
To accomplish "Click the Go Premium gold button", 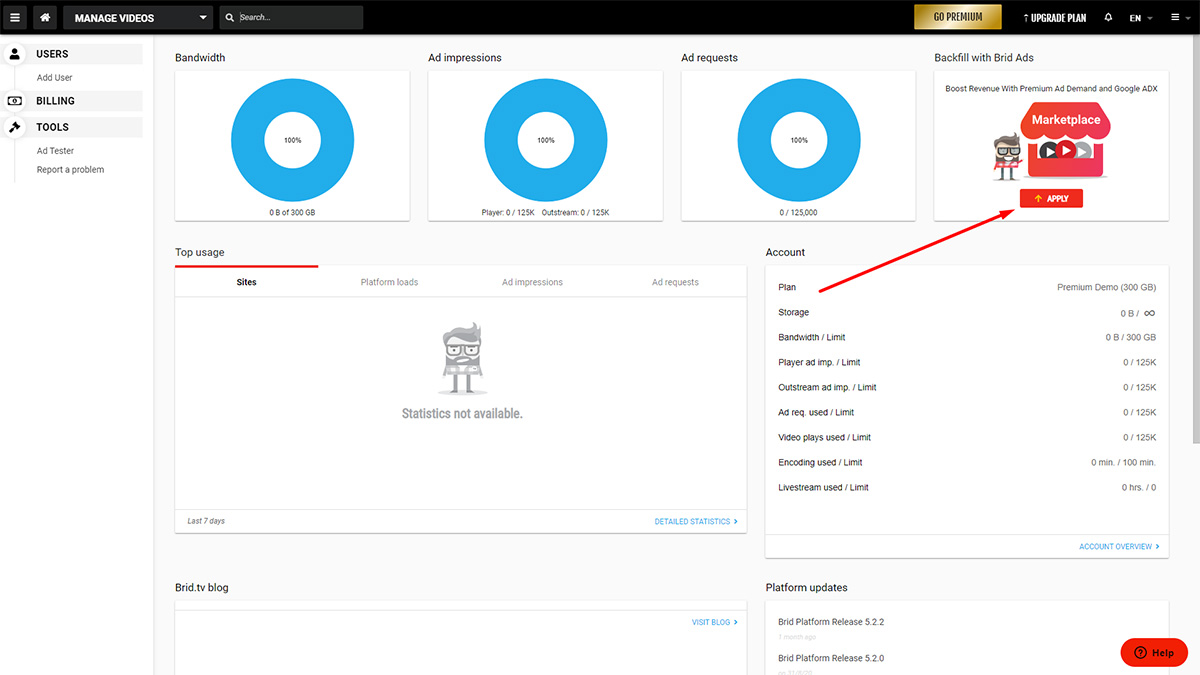I will [x=957, y=17].
